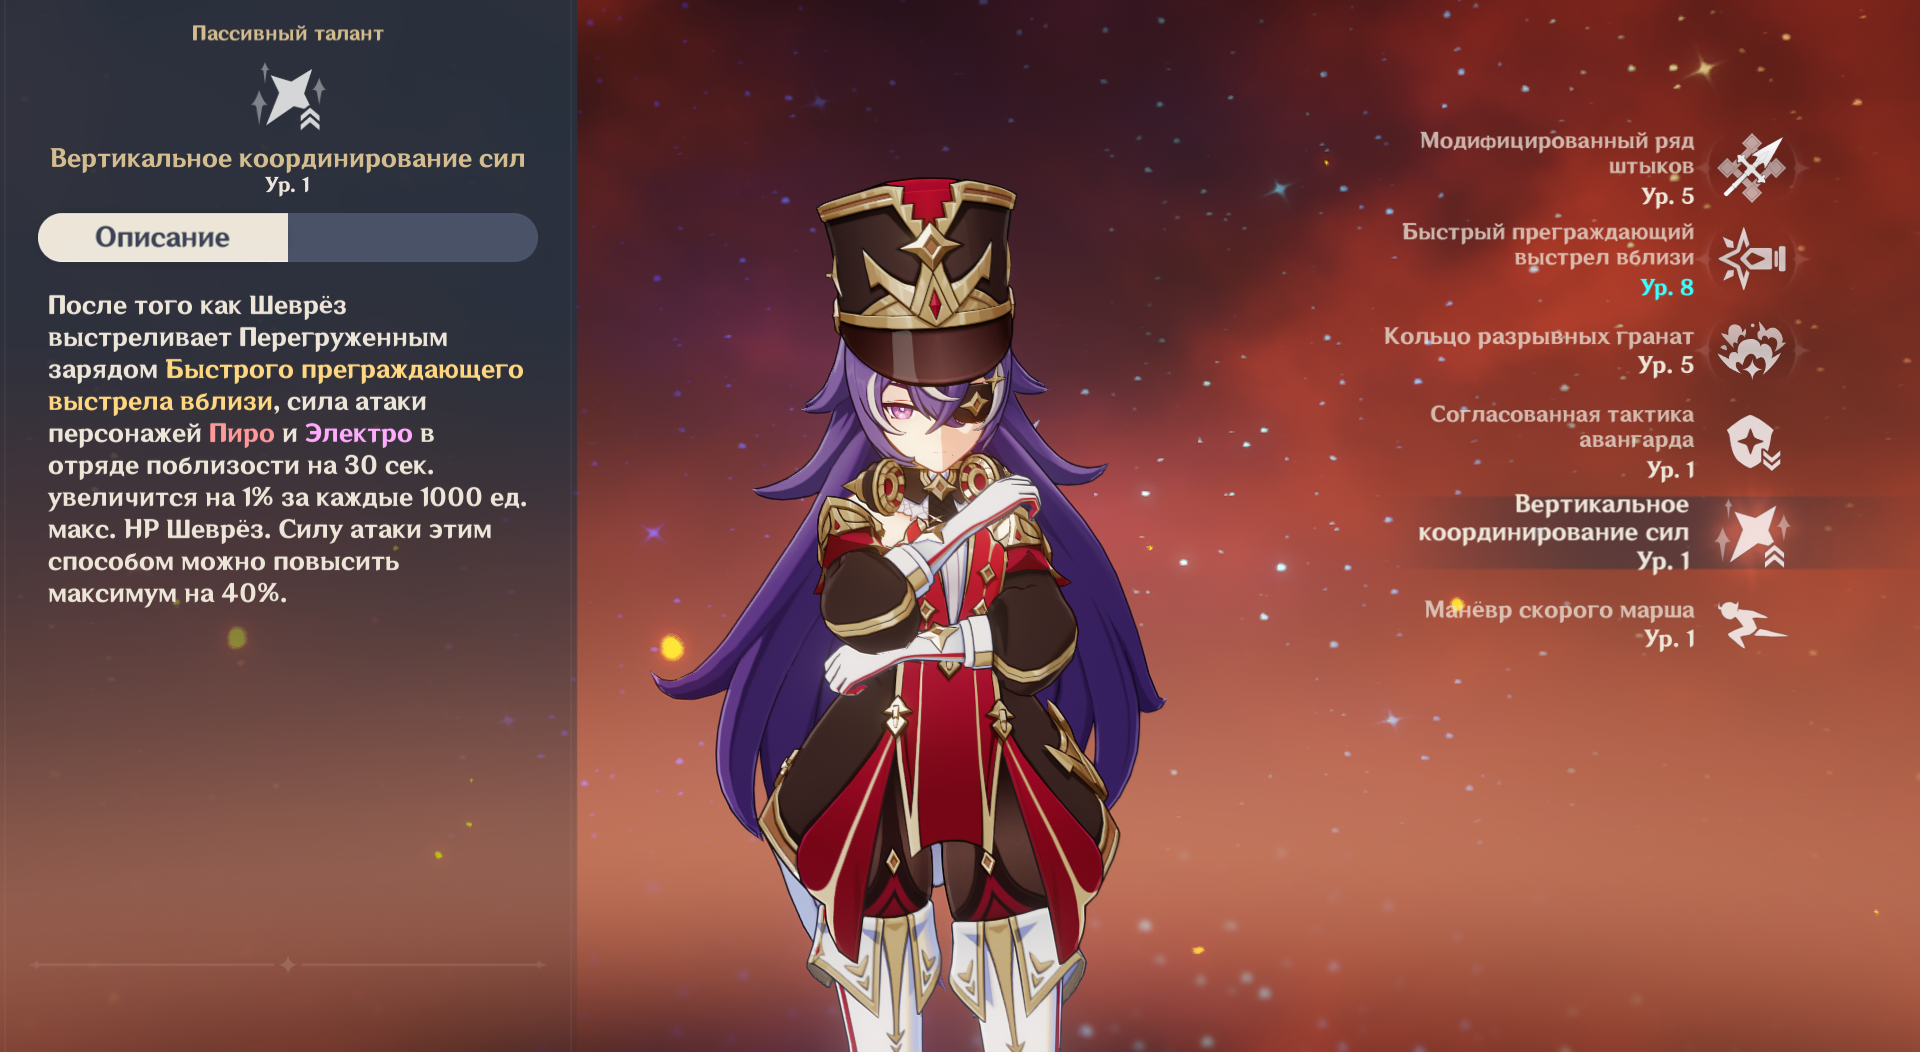Select the Манёвр скорого марша running icon
The width and height of the screenshot is (1920, 1052).
point(1752,624)
